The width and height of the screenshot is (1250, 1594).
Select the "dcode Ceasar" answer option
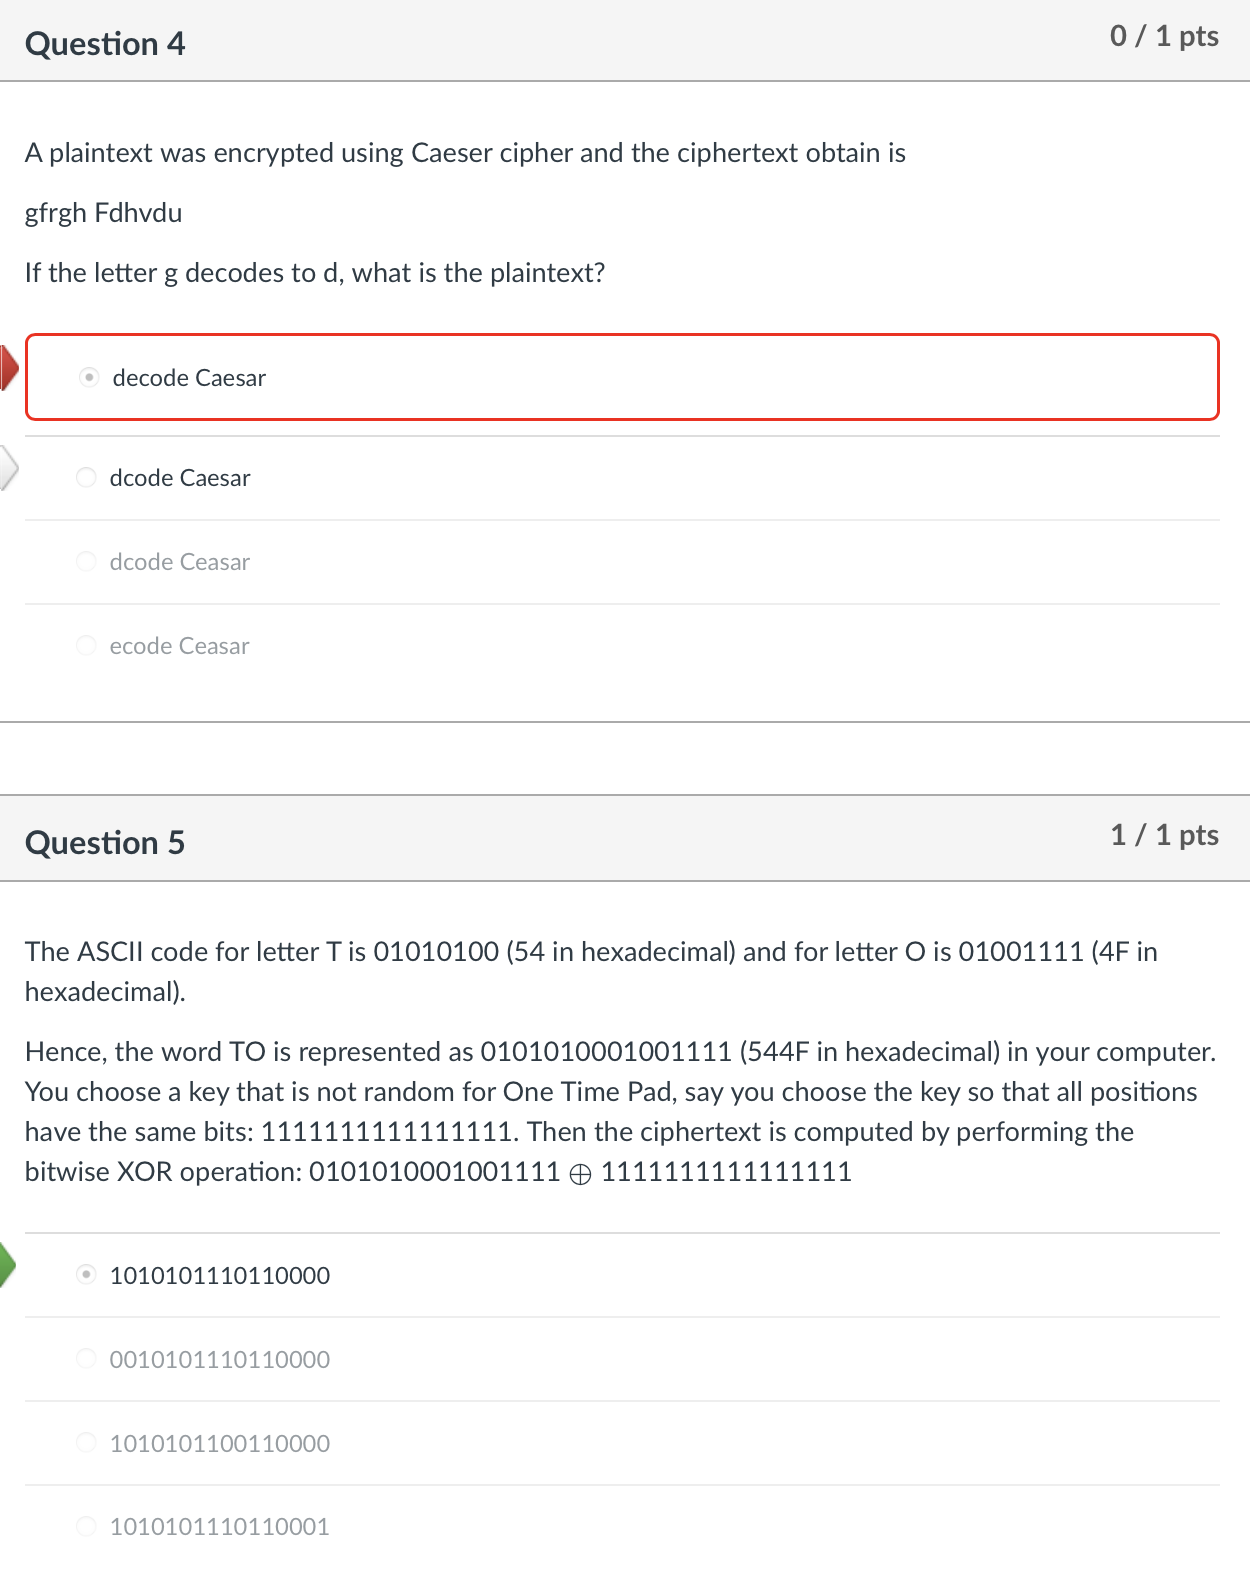point(179,562)
